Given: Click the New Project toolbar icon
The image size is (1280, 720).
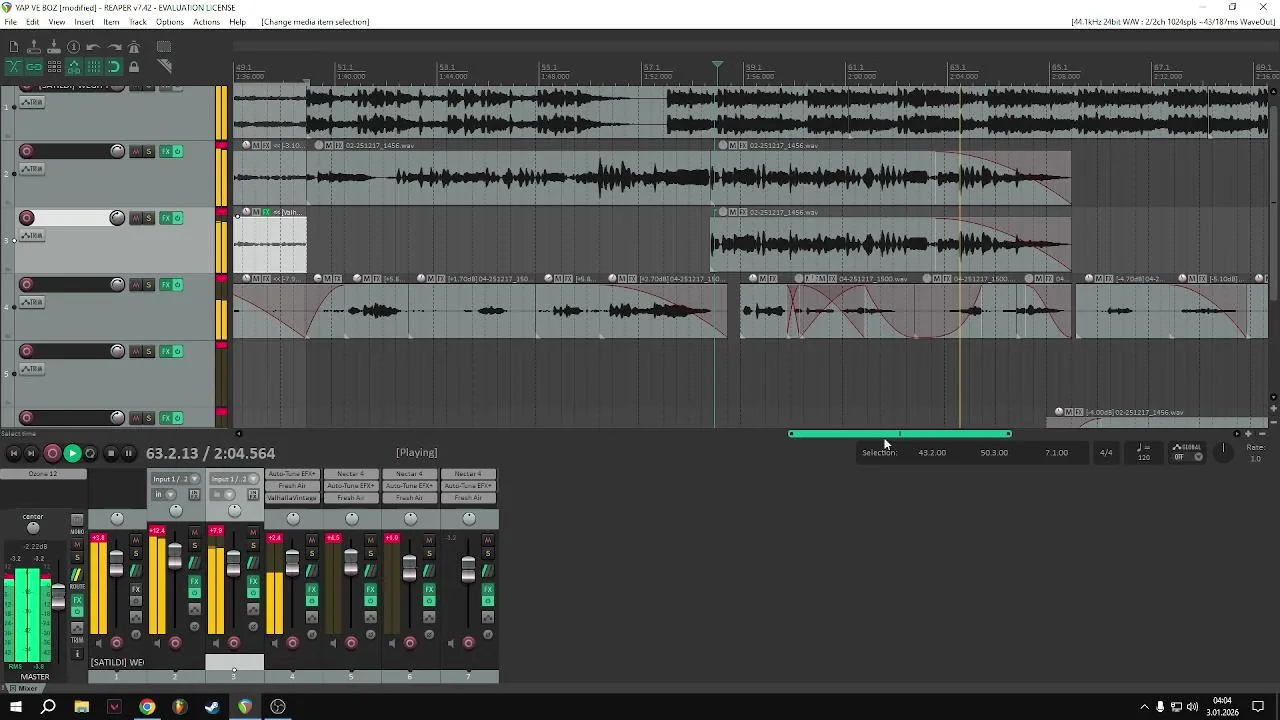Looking at the screenshot, I should (x=14, y=47).
